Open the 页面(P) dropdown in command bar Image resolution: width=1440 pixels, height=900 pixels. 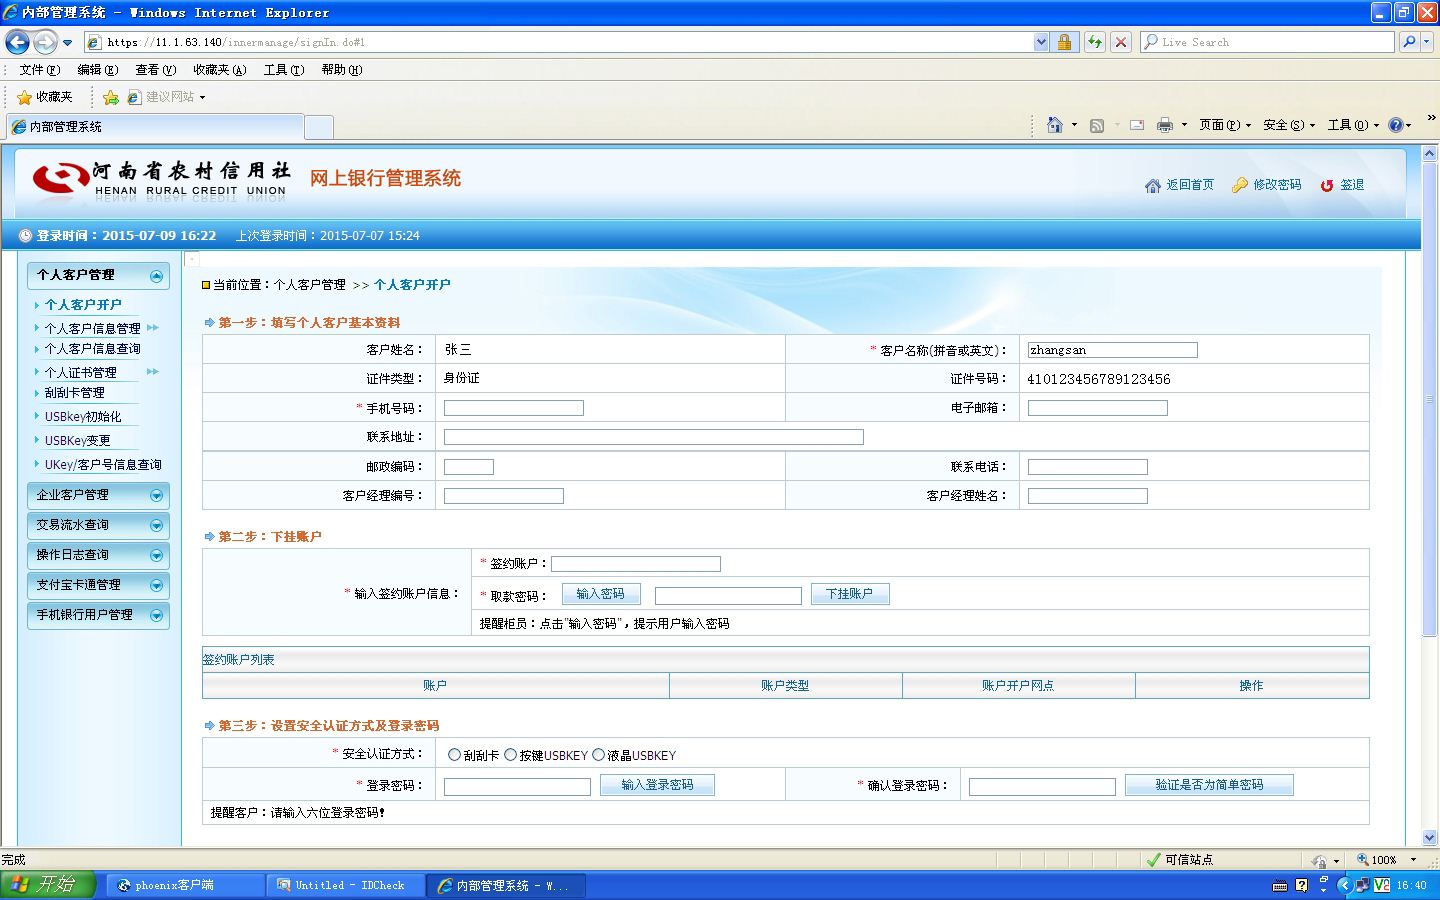coord(1225,125)
